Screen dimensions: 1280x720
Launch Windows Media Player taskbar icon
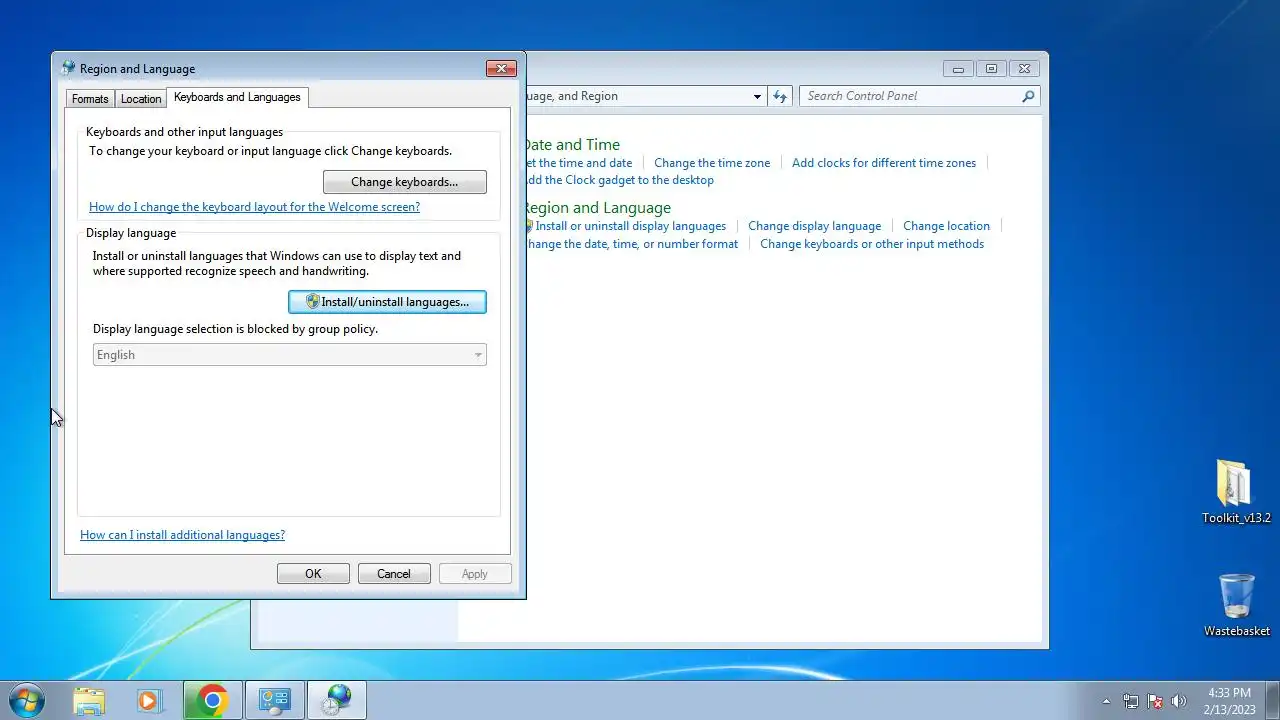(x=149, y=700)
